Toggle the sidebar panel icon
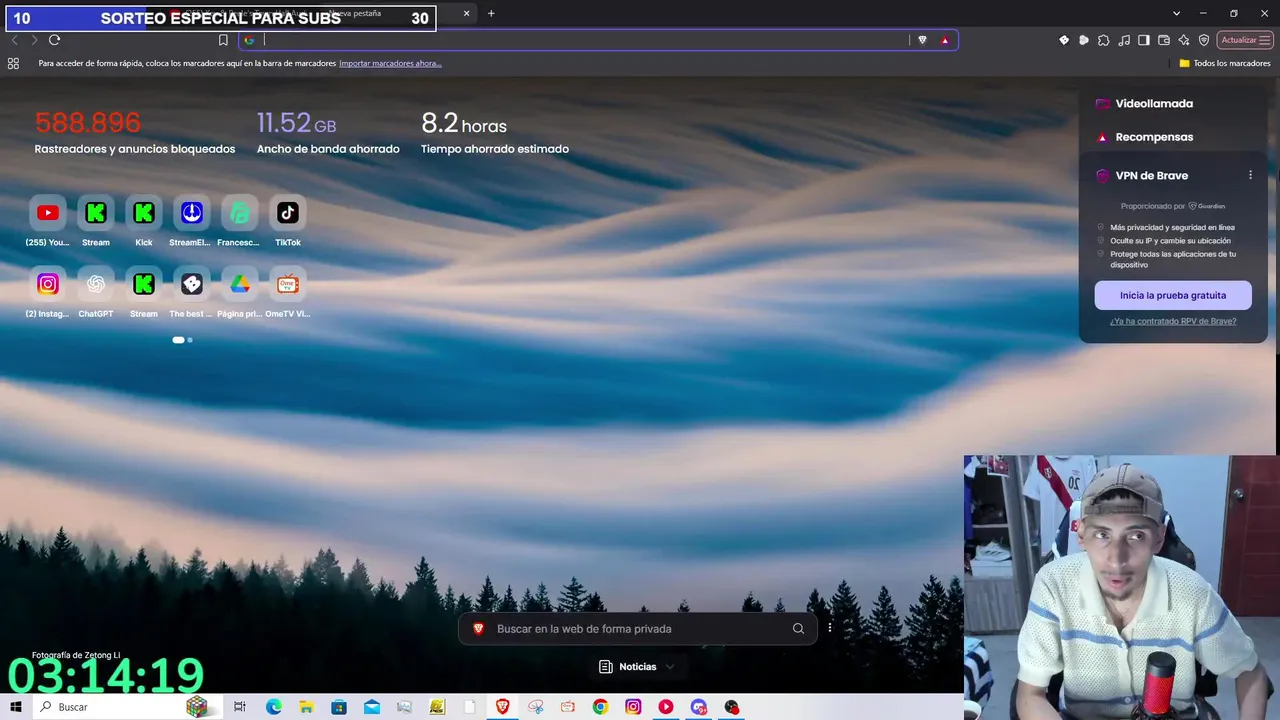This screenshot has height=720, width=1280. coord(1144,40)
